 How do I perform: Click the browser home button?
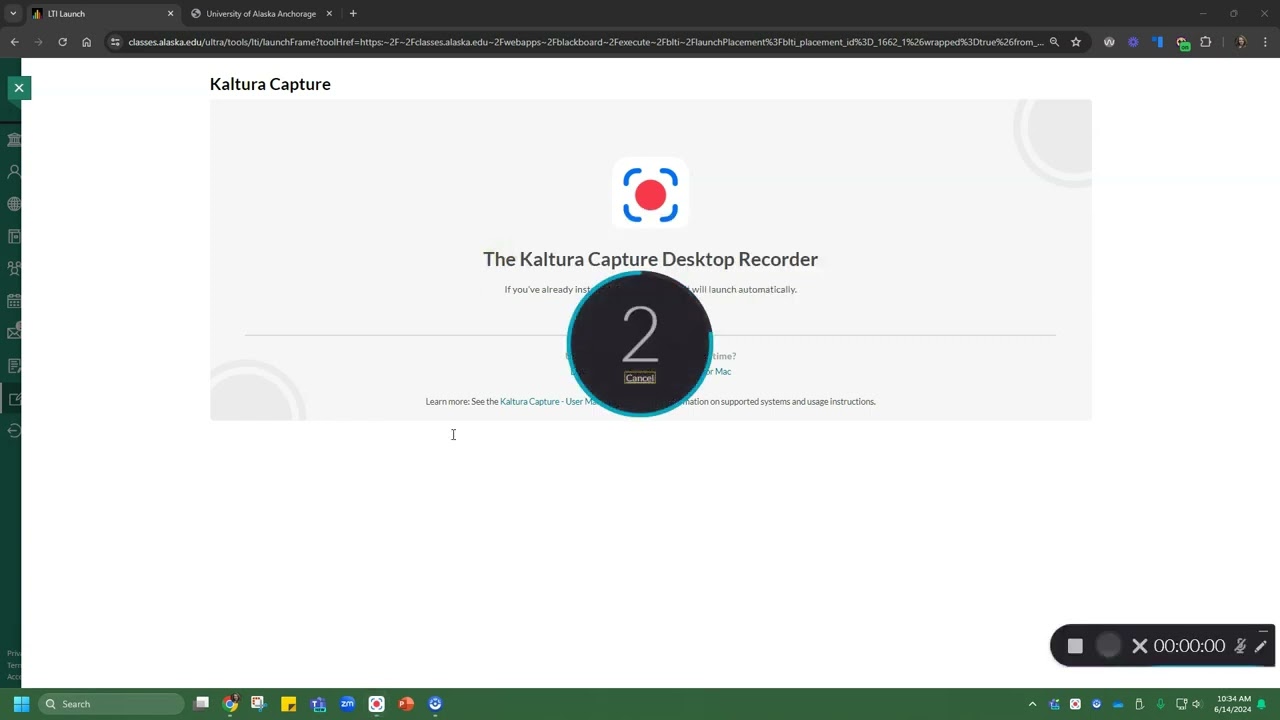click(x=87, y=42)
